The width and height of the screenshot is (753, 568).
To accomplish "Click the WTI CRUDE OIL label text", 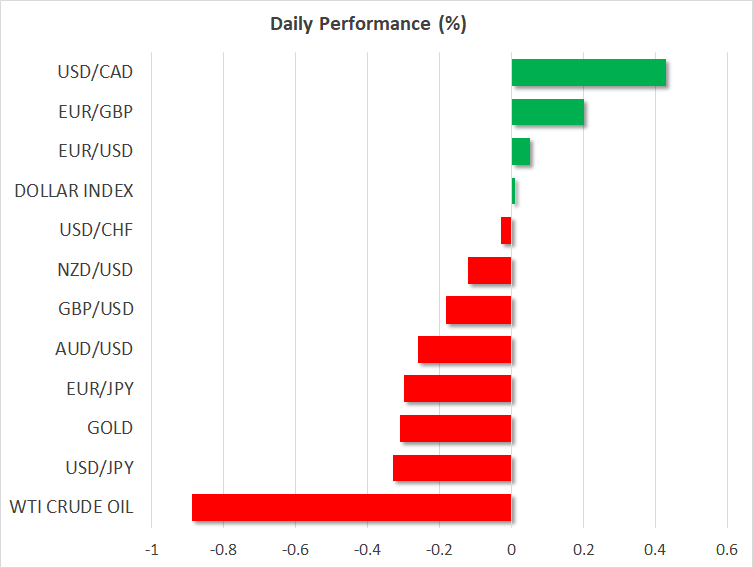I will tap(73, 507).
